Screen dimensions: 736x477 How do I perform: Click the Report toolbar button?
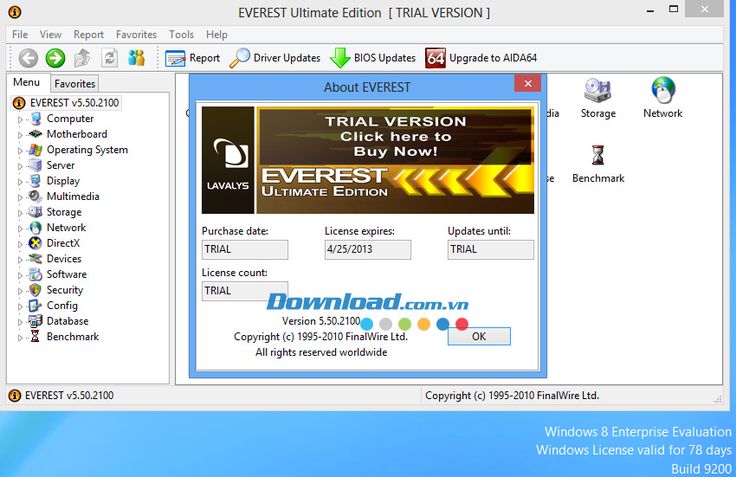point(192,58)
